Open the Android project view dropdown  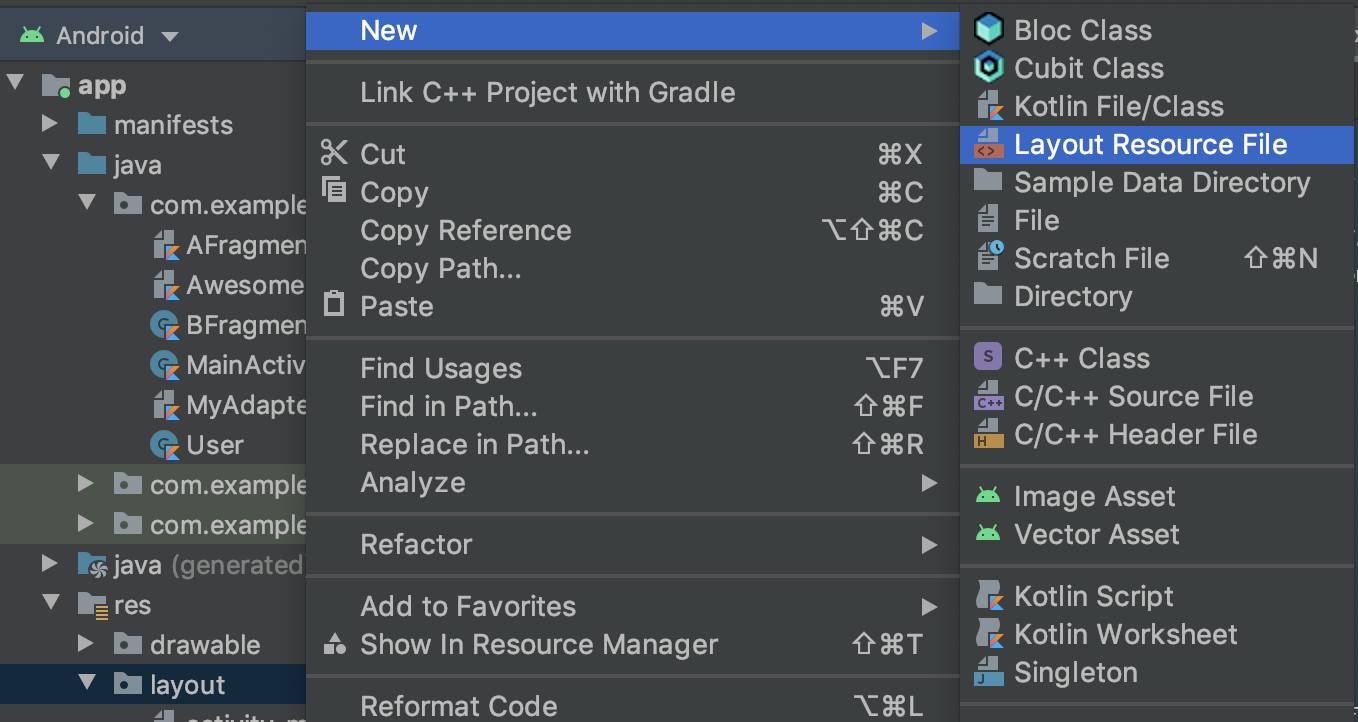169,36
